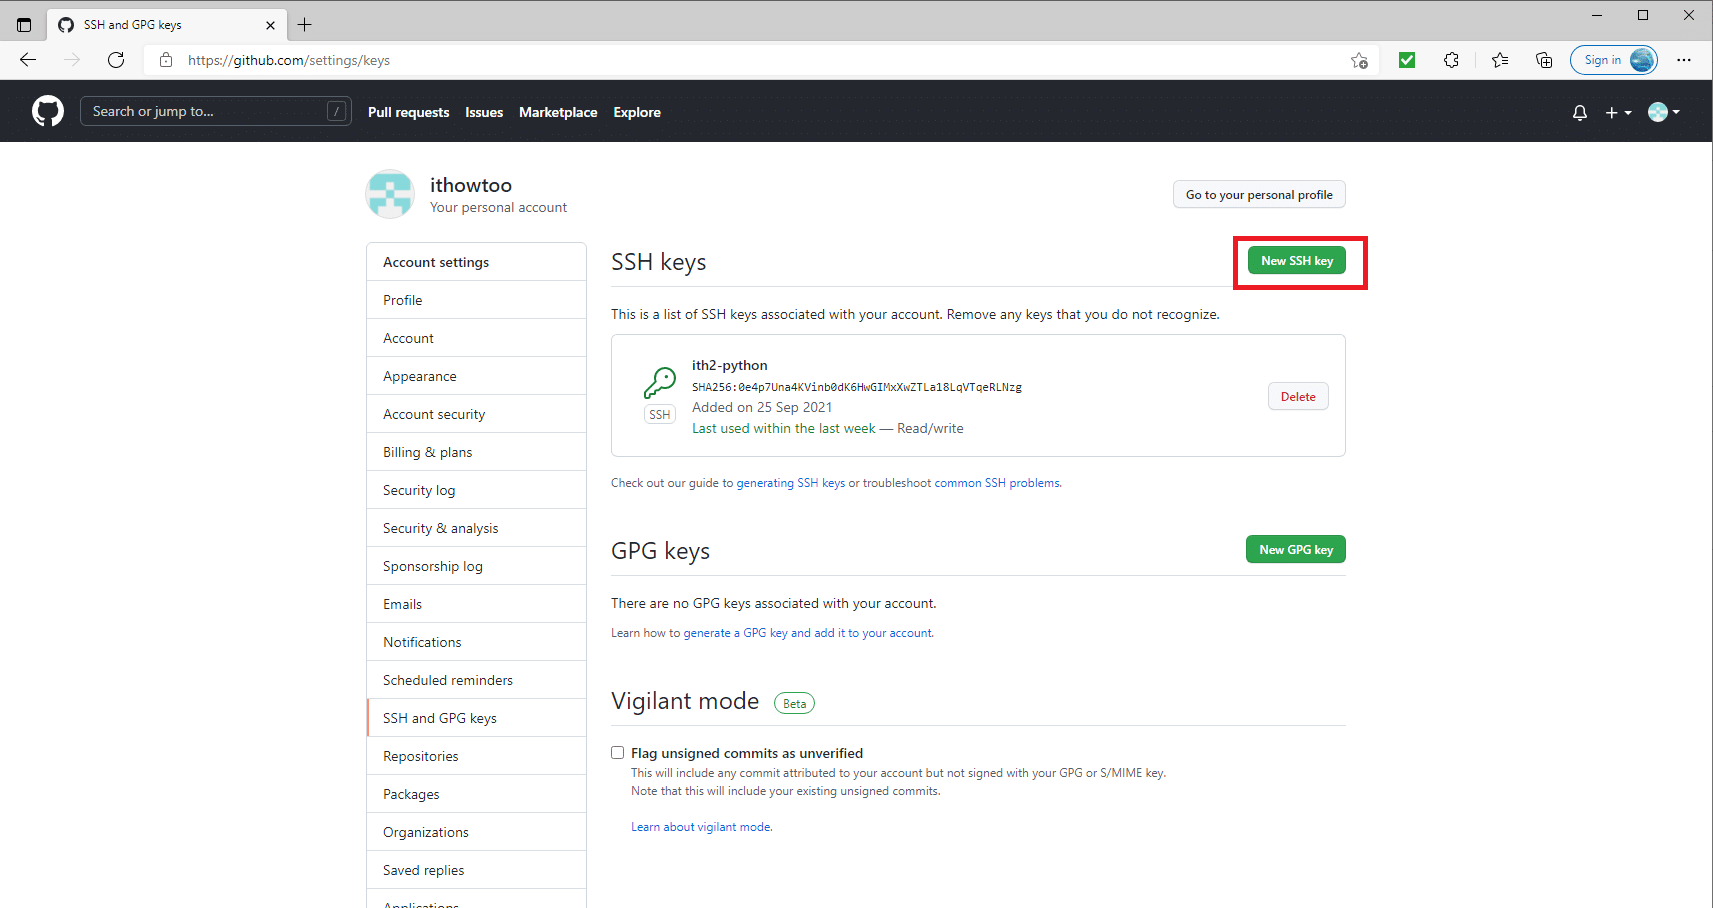Switch to the SSH and GPG keys tab
The height and width of the screenshot is (908, 1713).
coord(439,717)
